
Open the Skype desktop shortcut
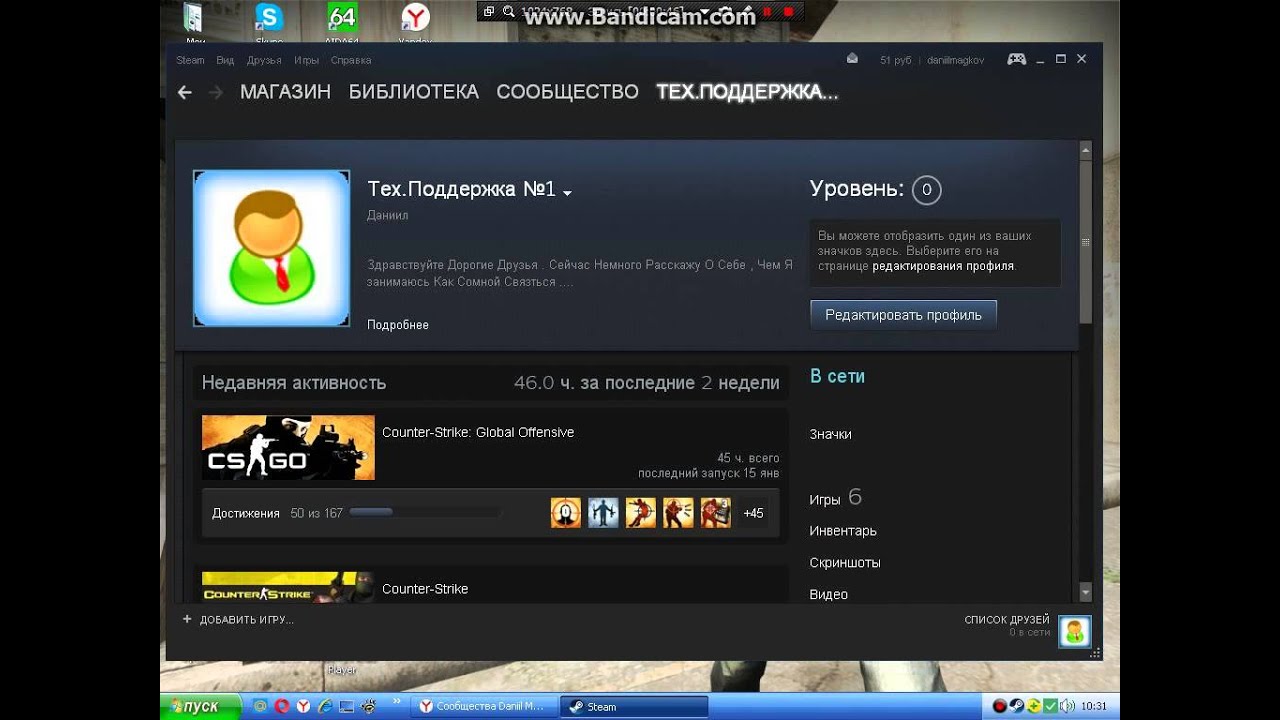[269, 17]
